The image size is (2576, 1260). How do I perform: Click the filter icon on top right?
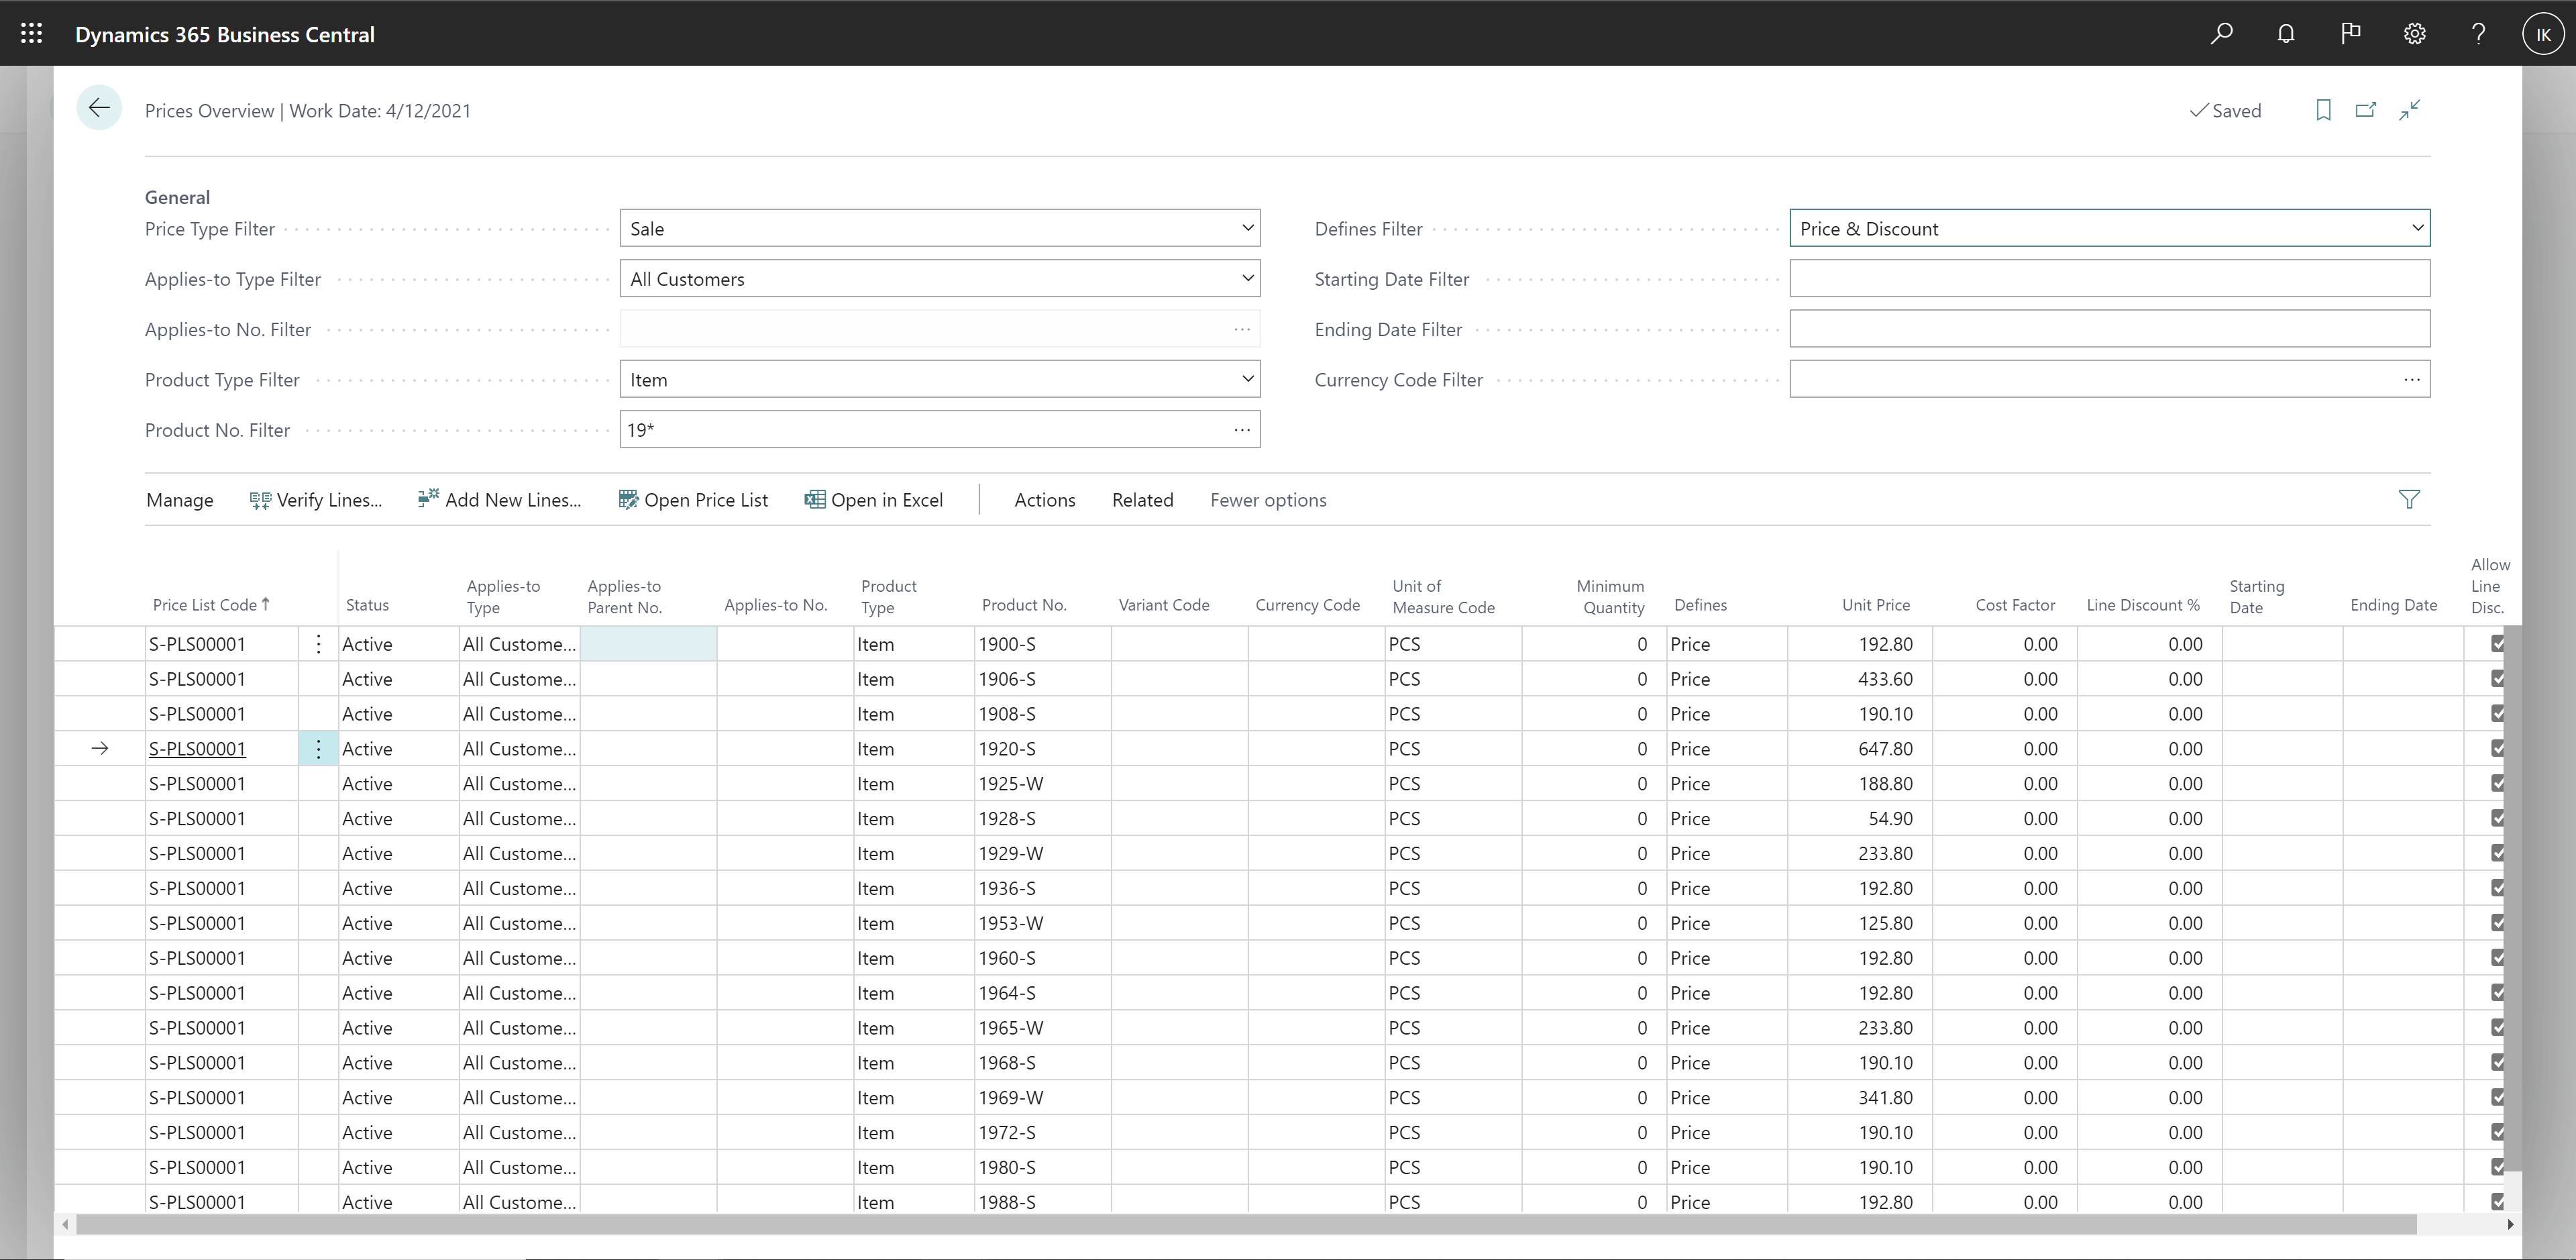2408,499
